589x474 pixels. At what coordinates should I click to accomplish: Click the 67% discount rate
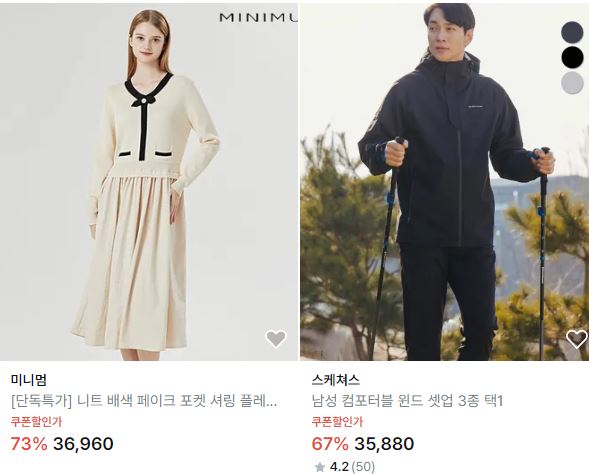click(x=330, y=444)
